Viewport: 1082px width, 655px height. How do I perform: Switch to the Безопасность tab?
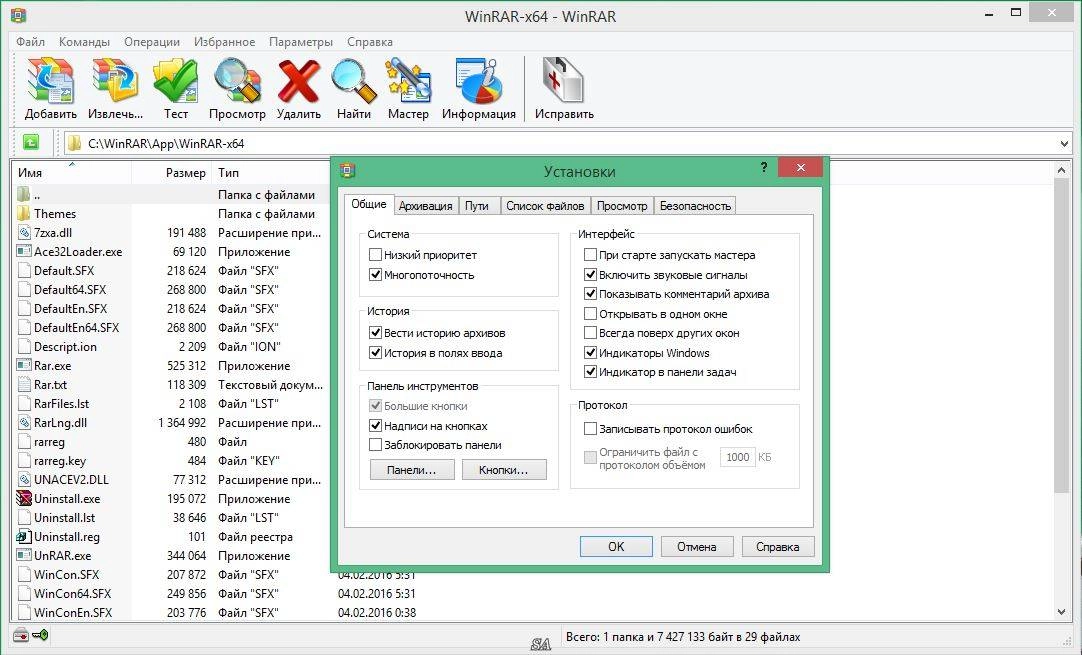pyautogui.click(x=695, y=206)
